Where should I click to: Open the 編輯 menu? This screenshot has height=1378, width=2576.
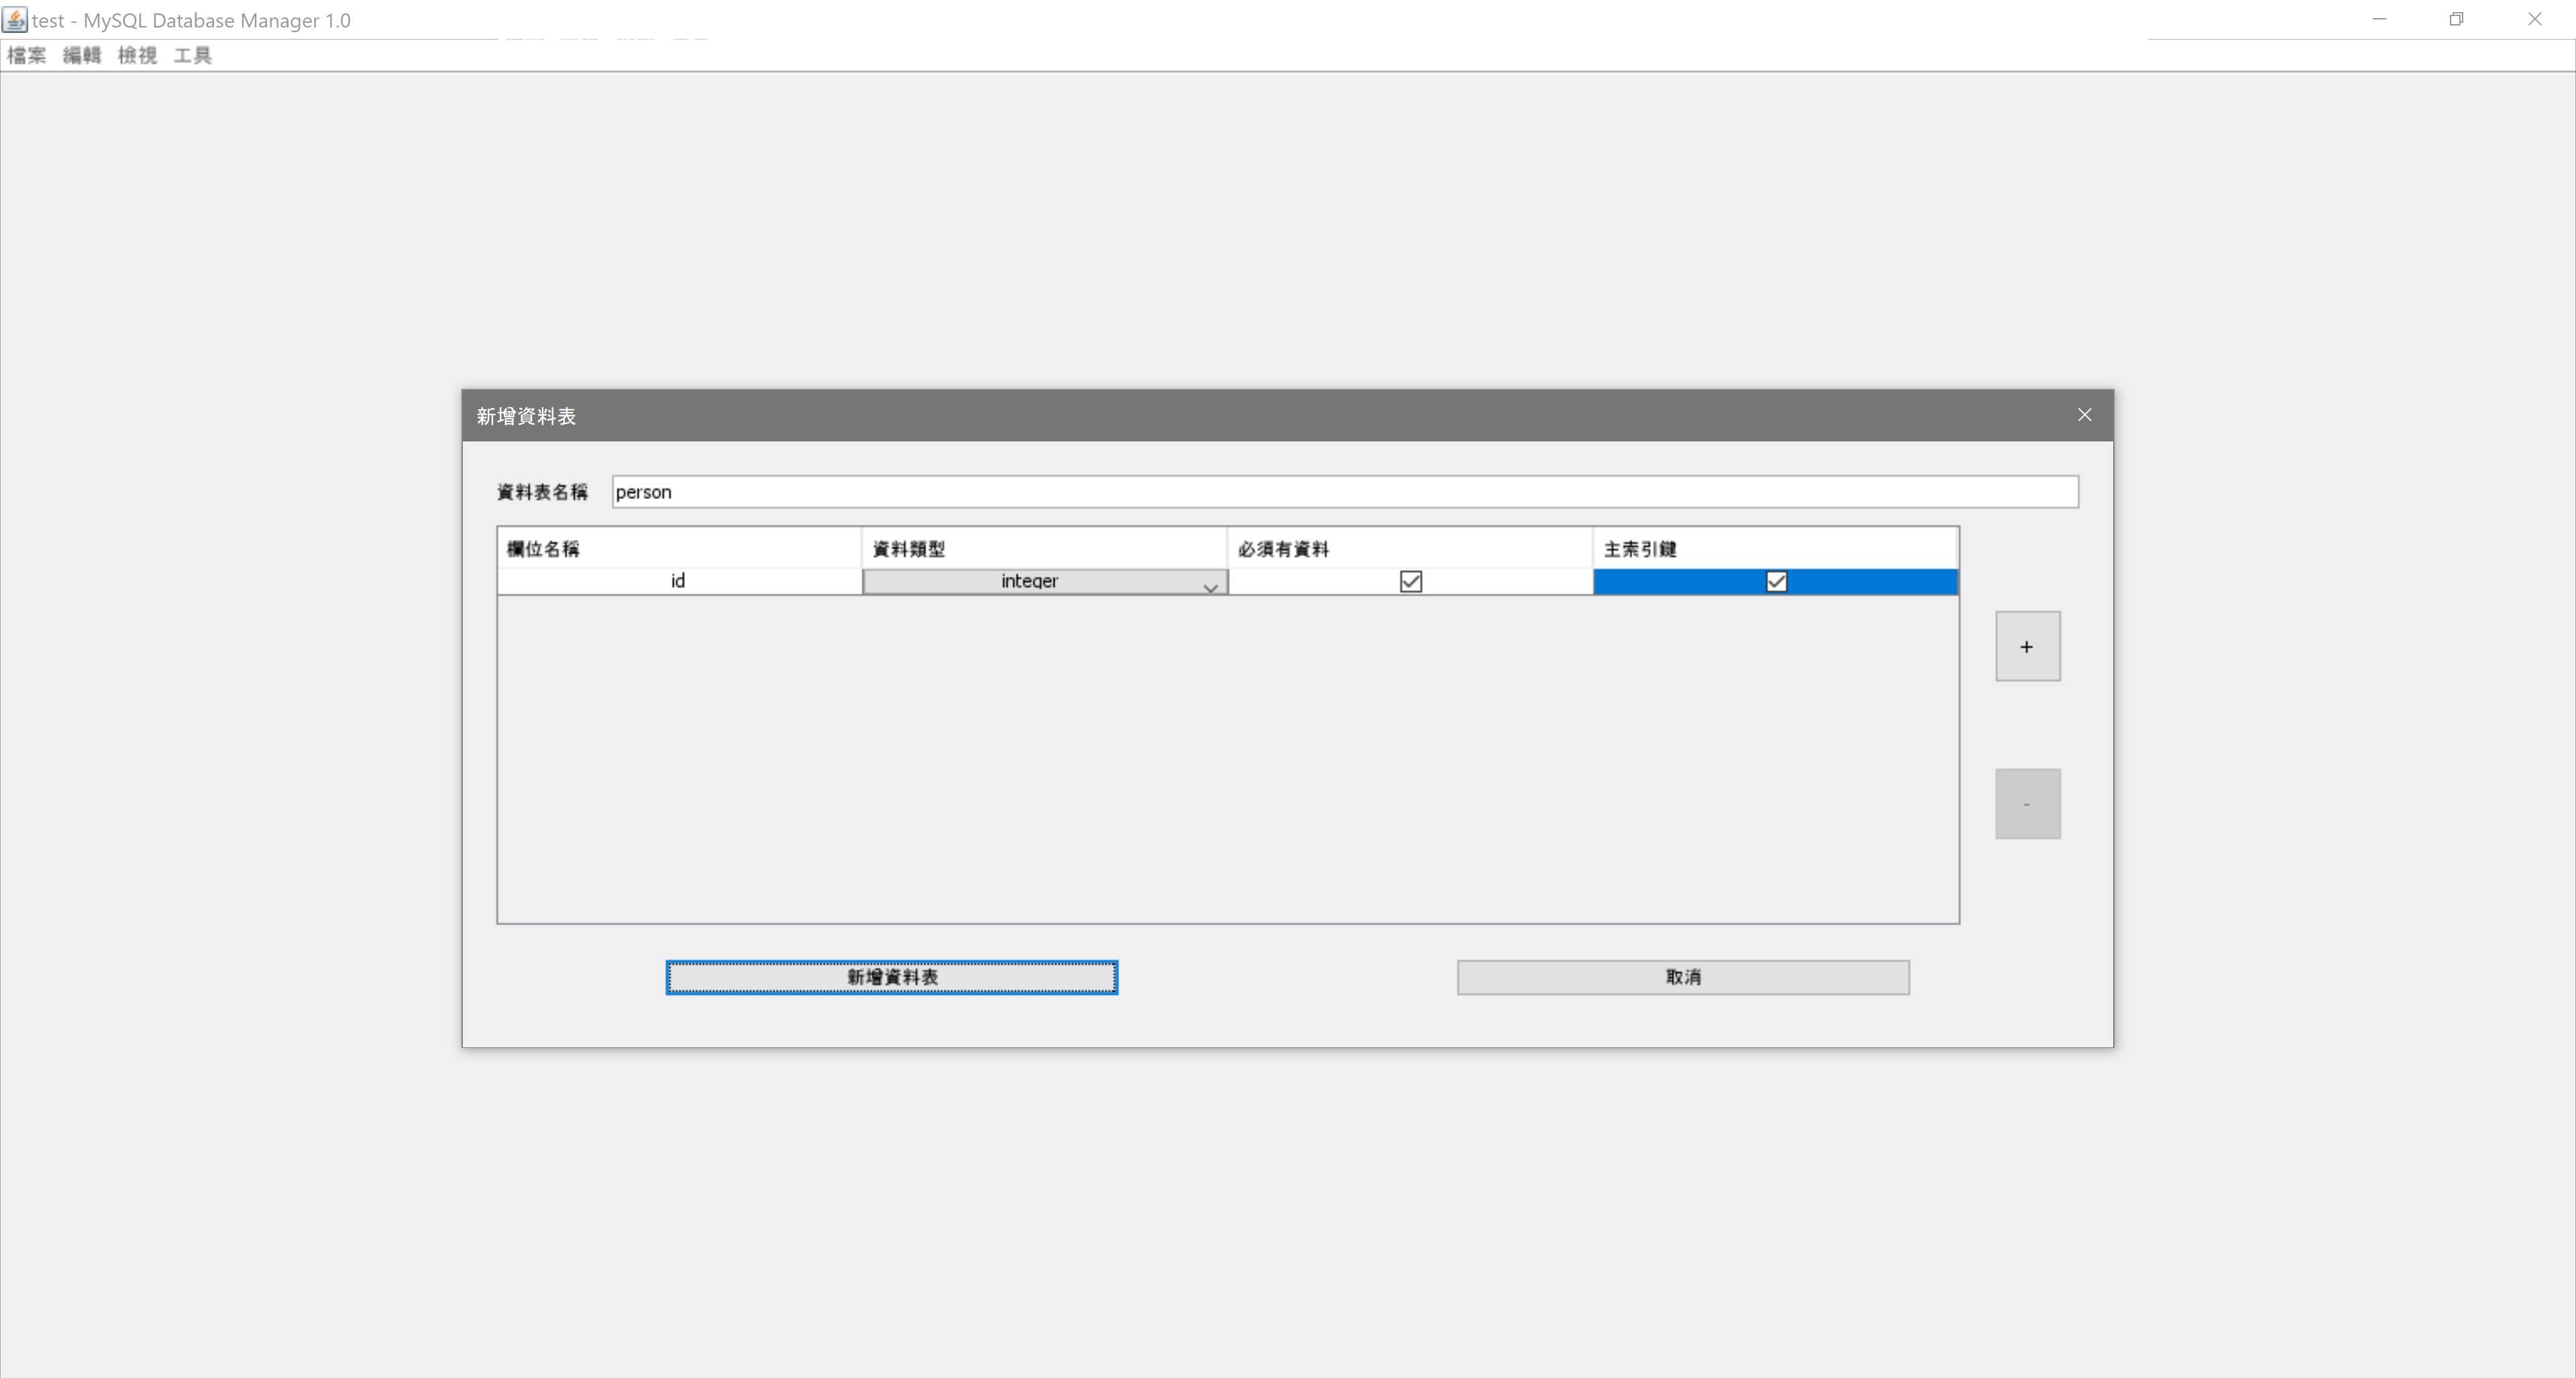82,56
